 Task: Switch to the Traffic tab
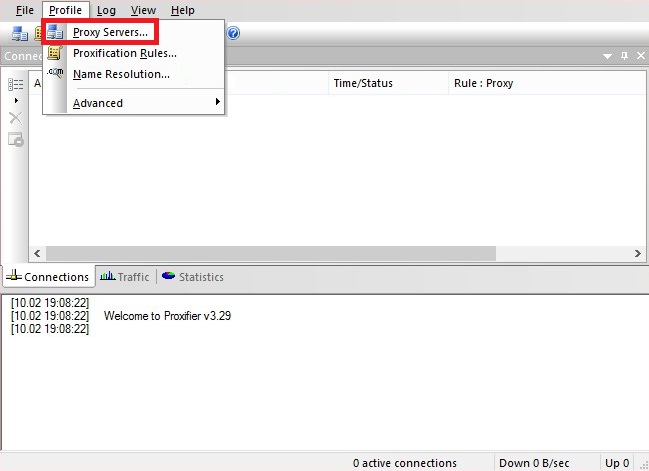[125, 277]
